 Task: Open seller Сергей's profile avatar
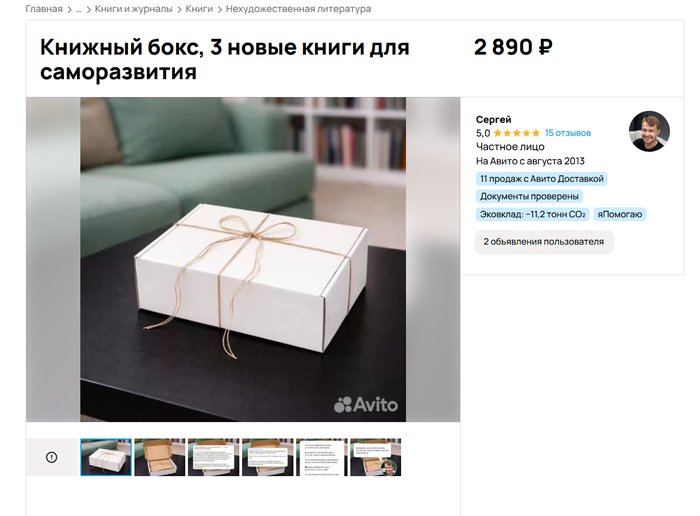pyautogui.click(x=649, y=131)
